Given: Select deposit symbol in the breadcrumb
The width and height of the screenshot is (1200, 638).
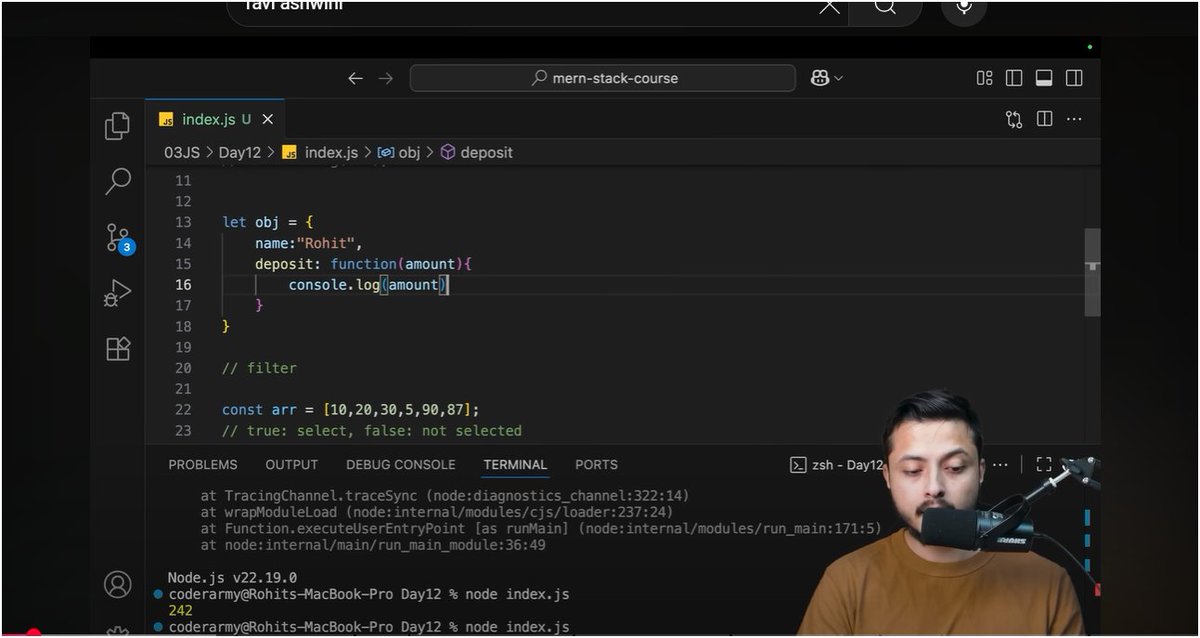Looking at the screenshot, I should [x=477, y=152].
